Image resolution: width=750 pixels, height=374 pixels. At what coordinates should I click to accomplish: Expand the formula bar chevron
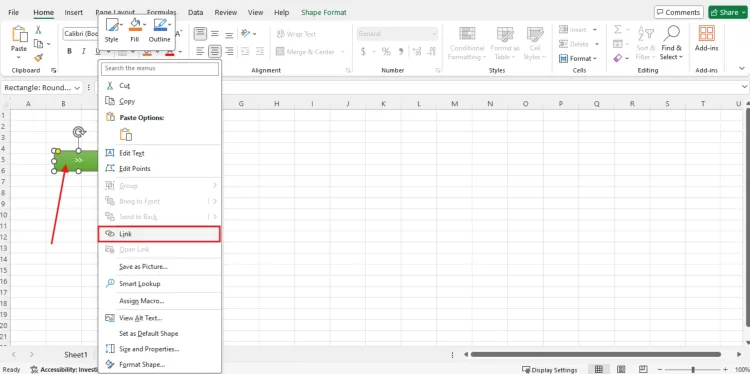point(744,87)
